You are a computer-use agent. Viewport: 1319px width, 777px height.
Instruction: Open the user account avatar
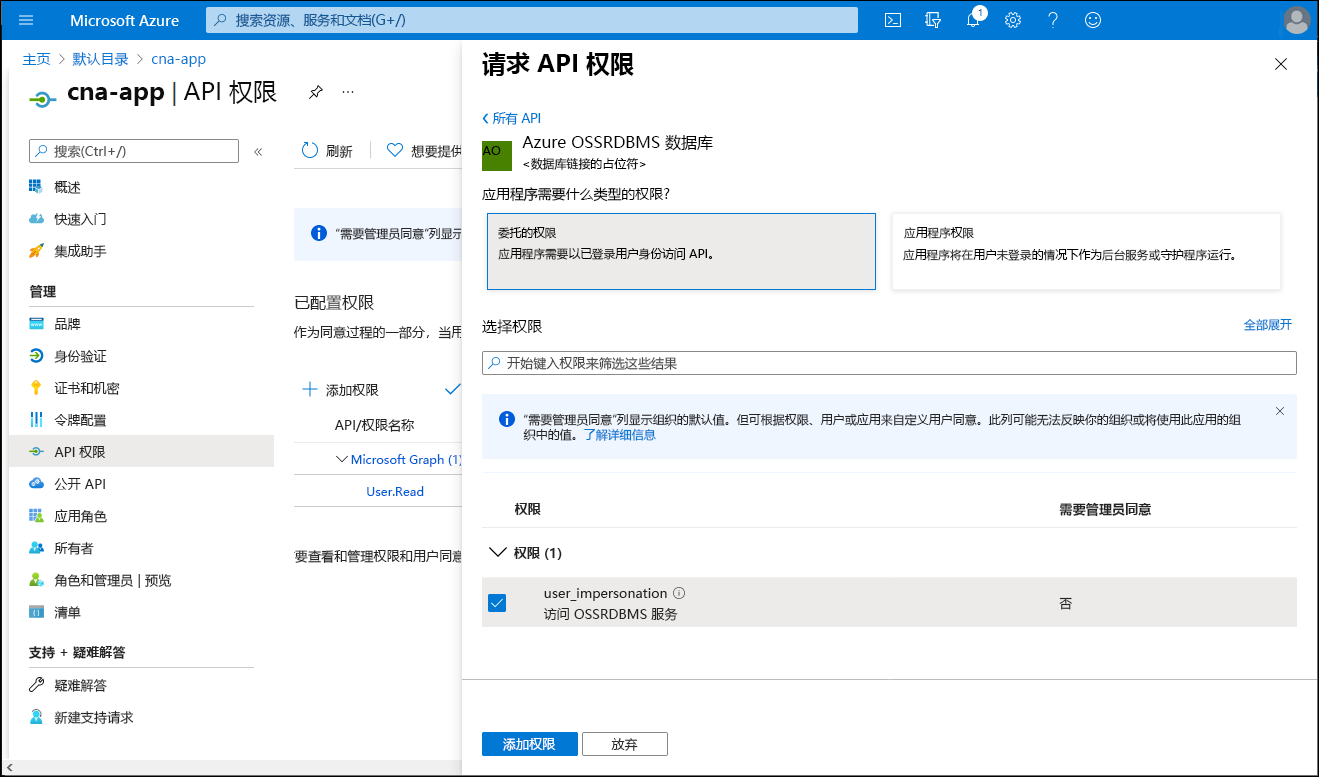pos(1296,20)
